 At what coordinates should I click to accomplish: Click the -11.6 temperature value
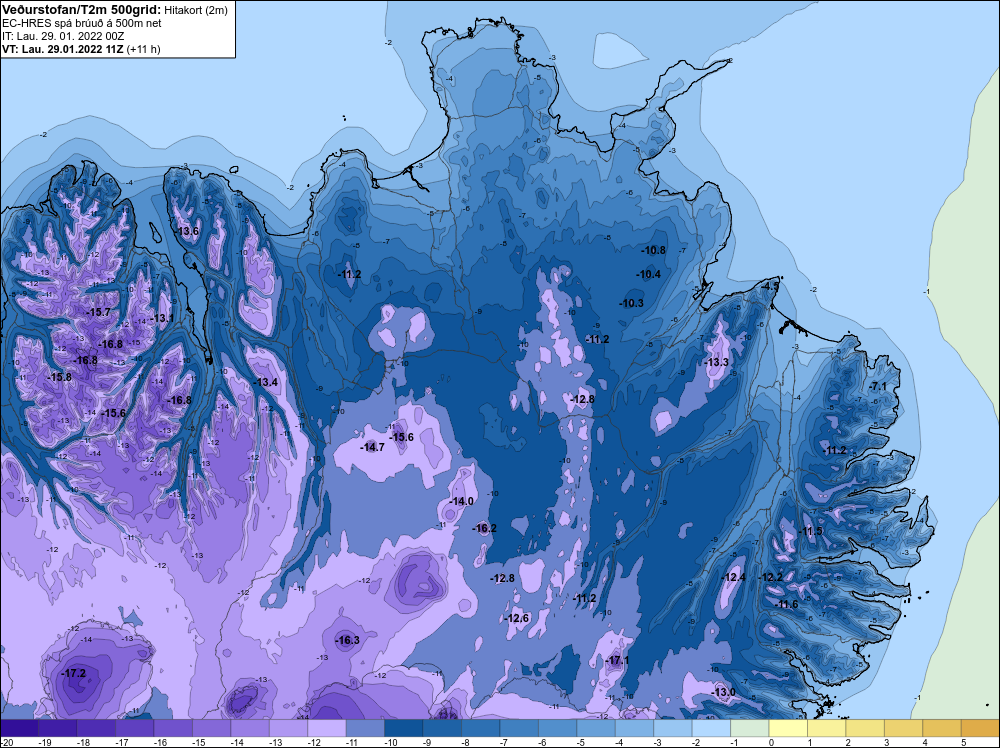click(x=786, y=604)
